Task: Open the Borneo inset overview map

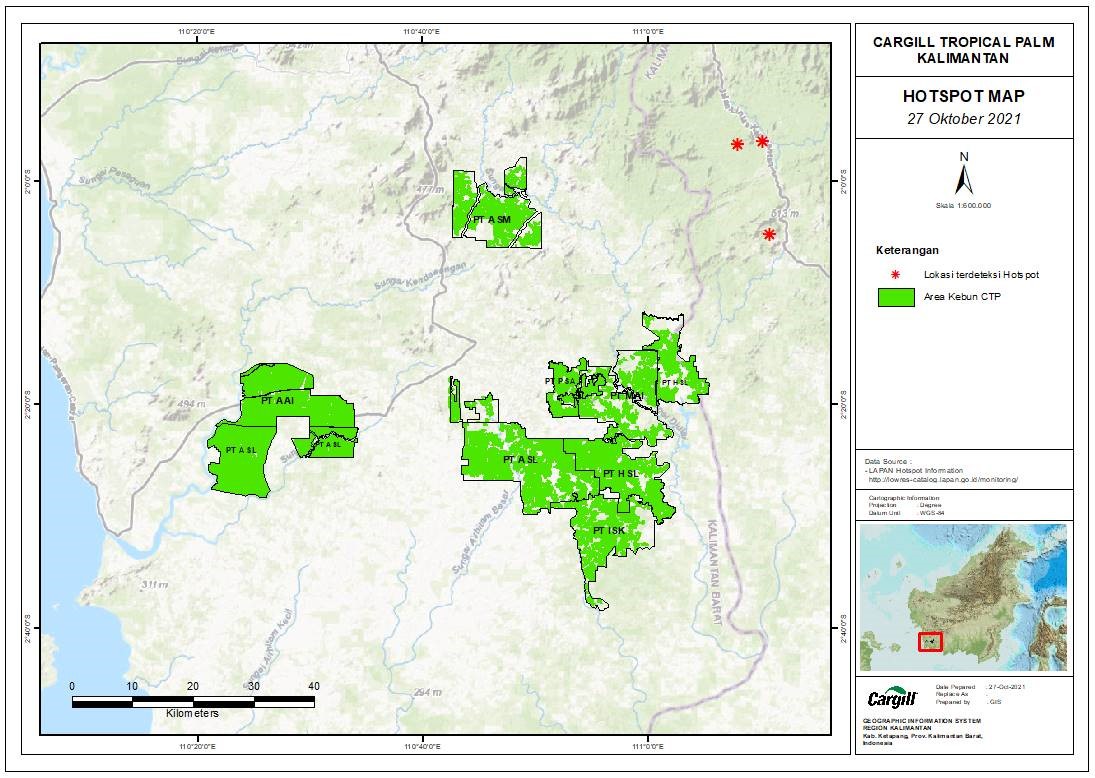Action: pos(964,598)
